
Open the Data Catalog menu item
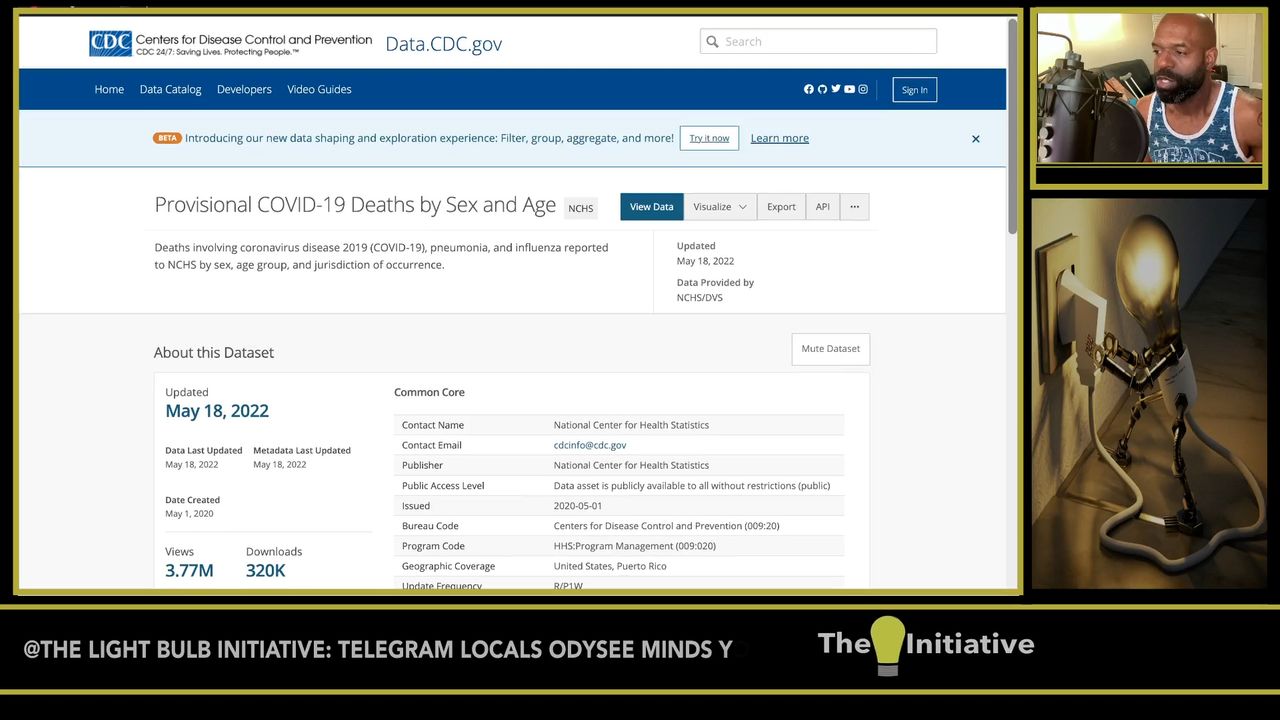pyautogui.click(x=170, y=90)
